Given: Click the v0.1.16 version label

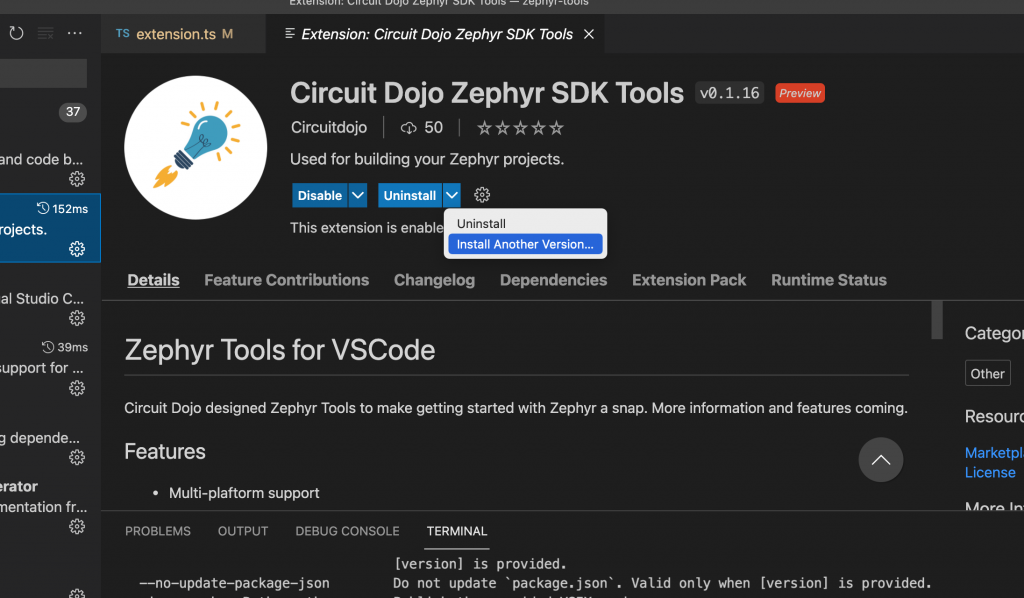Looking at the screenshot, I should 729,93.
